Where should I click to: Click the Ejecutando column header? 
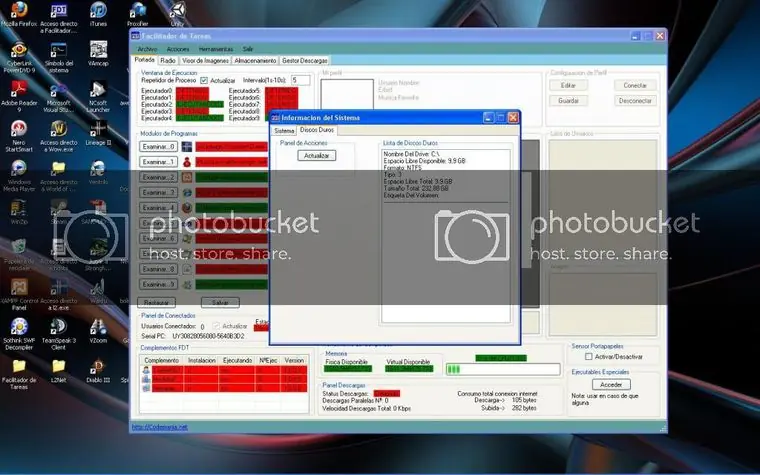click(x=238, y=361)
